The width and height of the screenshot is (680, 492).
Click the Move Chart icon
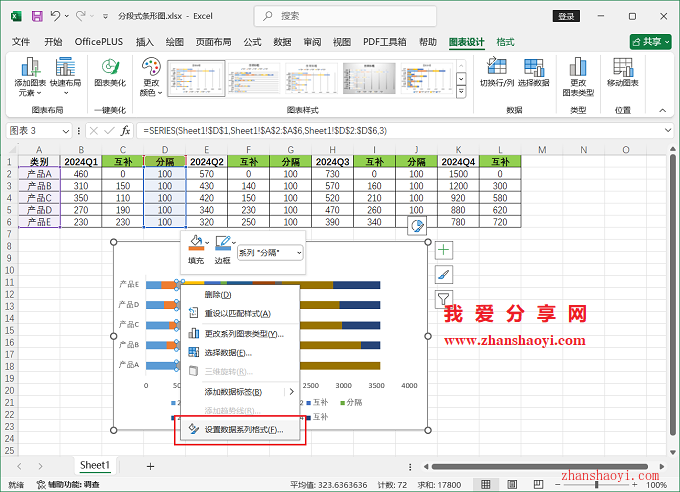coord(622,72)
